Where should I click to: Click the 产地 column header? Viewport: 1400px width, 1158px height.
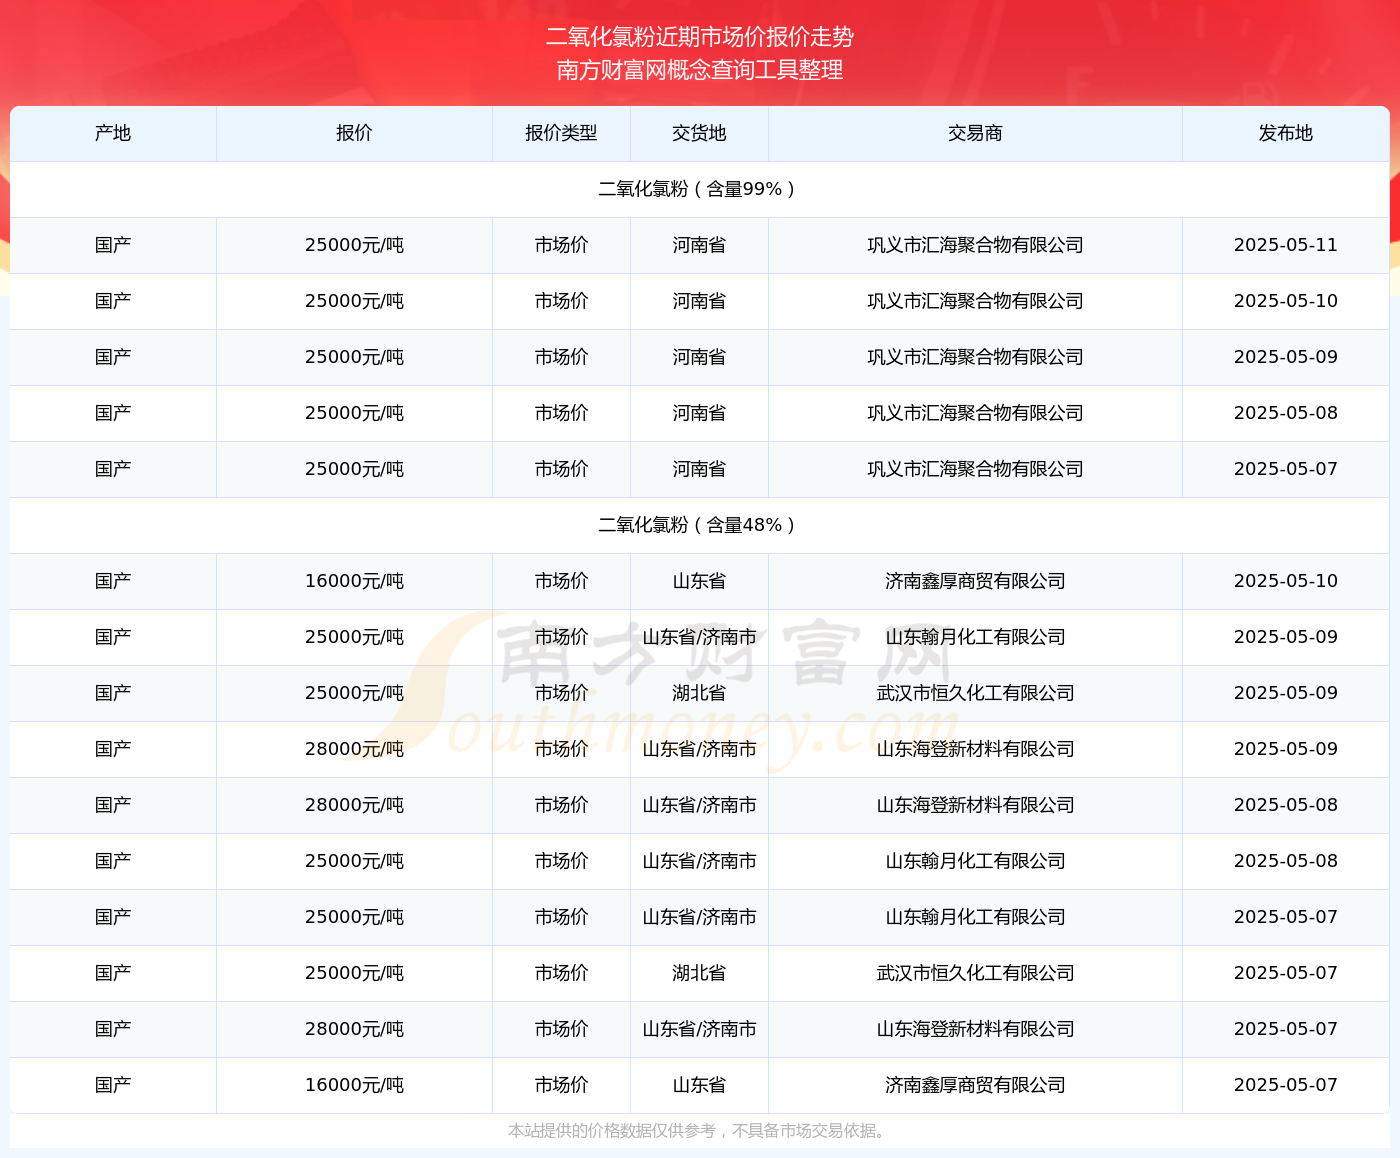coord(113,133)
